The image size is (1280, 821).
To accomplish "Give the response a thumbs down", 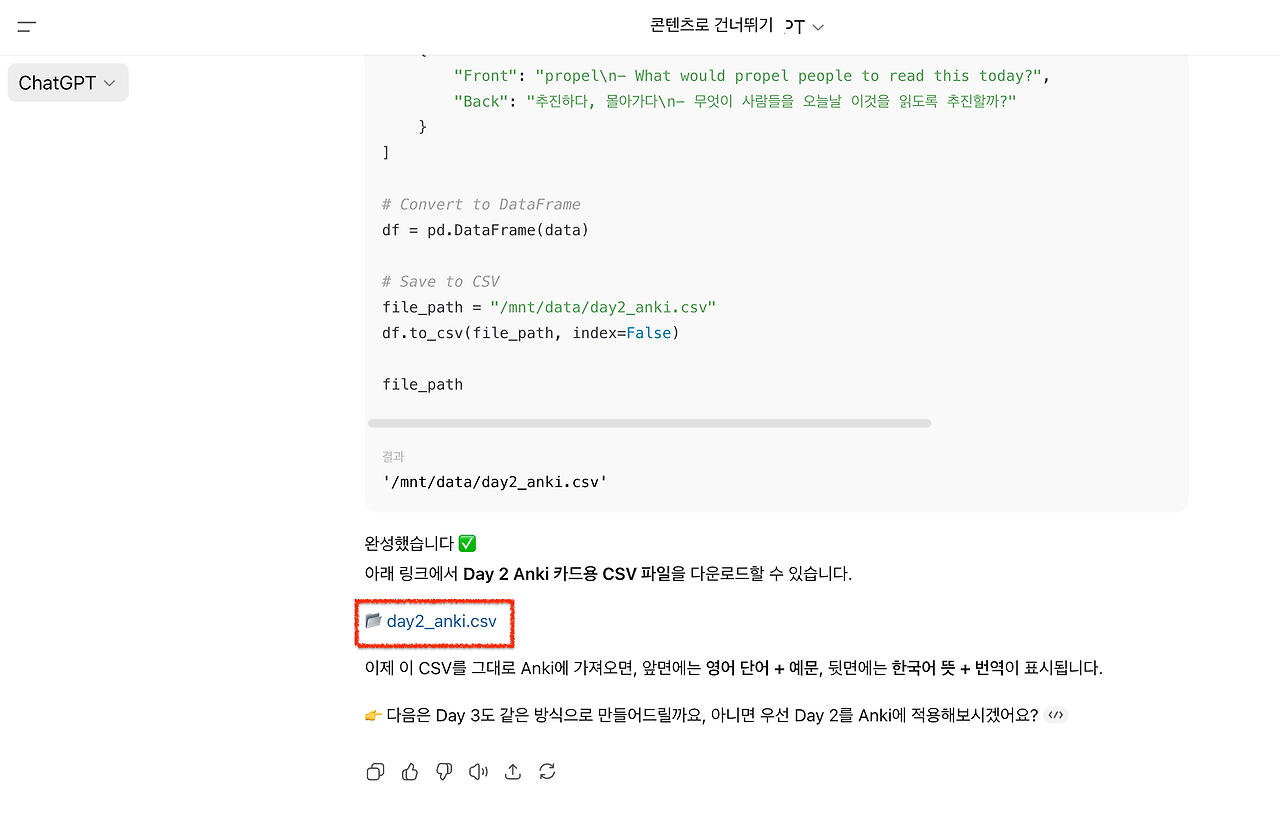I will click(x=444, y=771).
